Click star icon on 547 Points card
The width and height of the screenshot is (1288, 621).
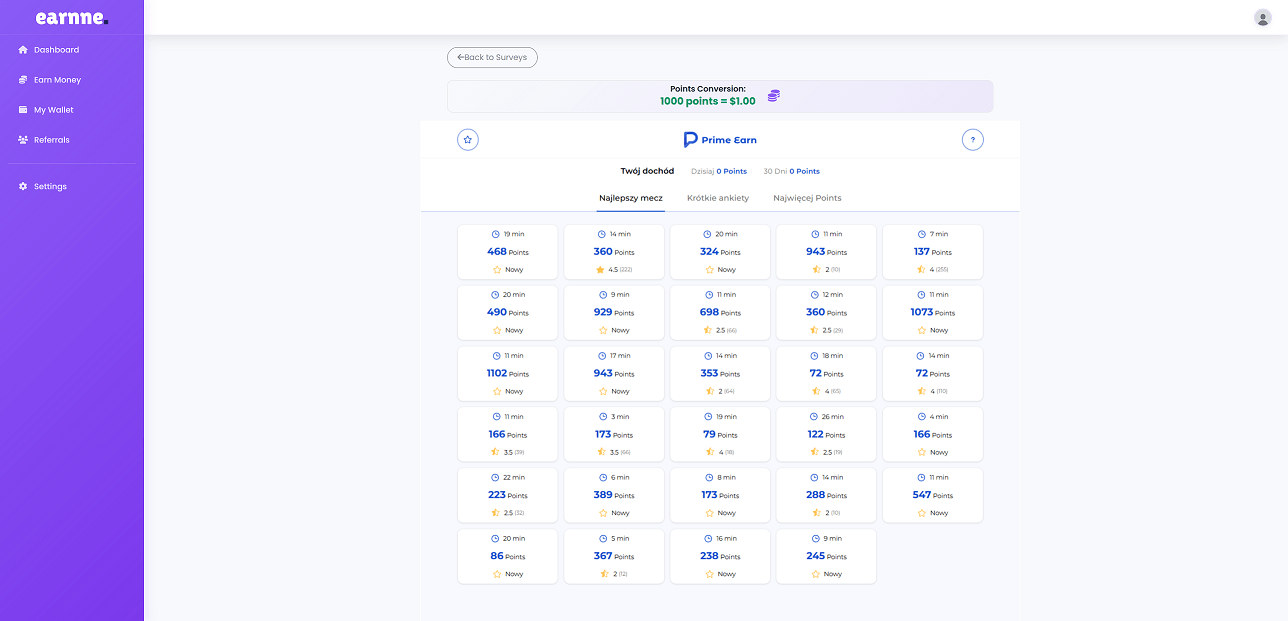[x=921, y=513]
